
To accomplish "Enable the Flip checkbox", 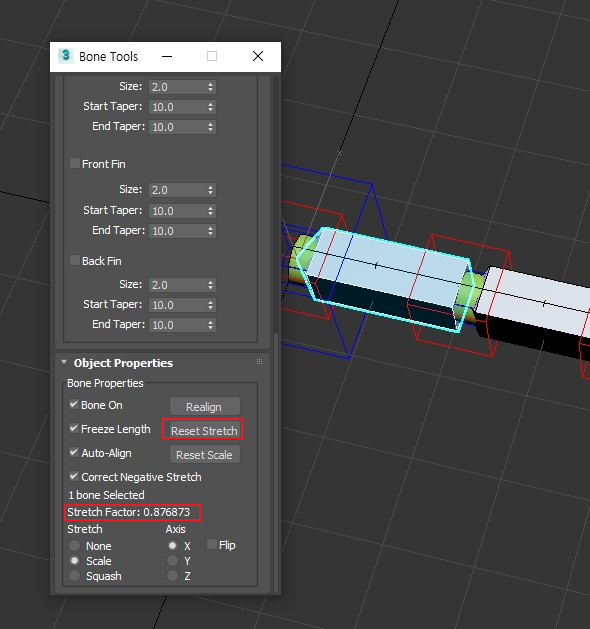I will pyautogui.click(x=211, y=544).
